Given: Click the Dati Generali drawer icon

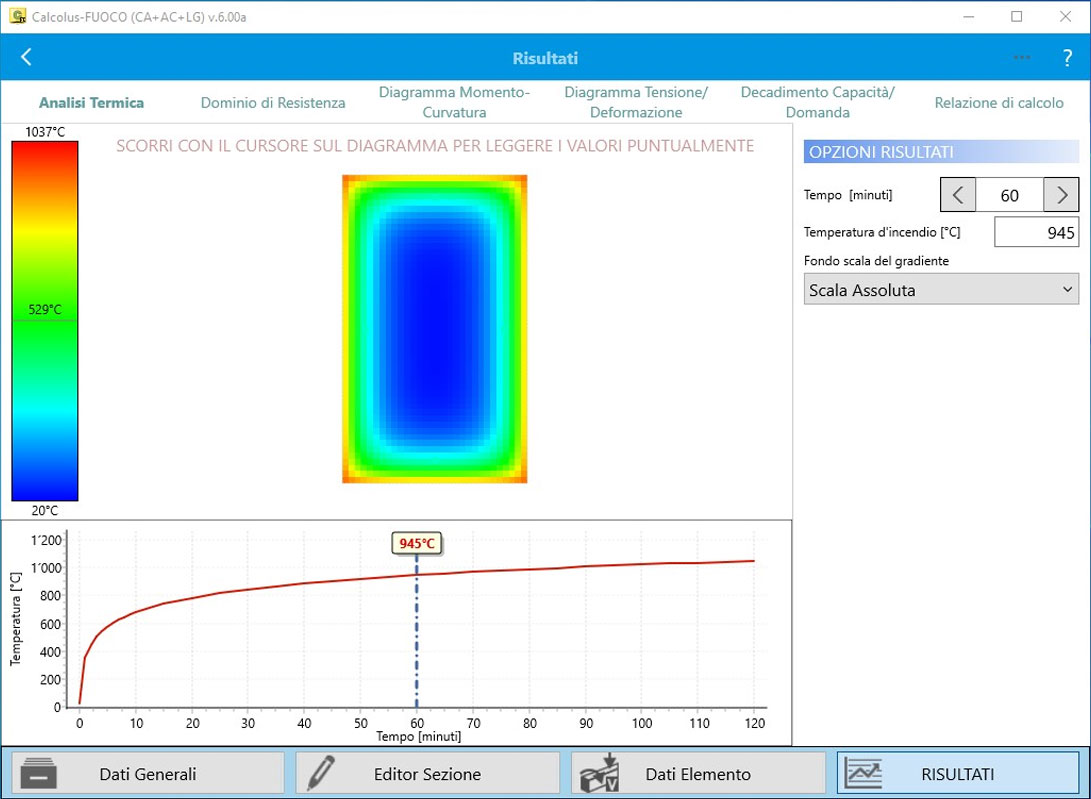Looking at the screenshot, I should coord(40,773).
